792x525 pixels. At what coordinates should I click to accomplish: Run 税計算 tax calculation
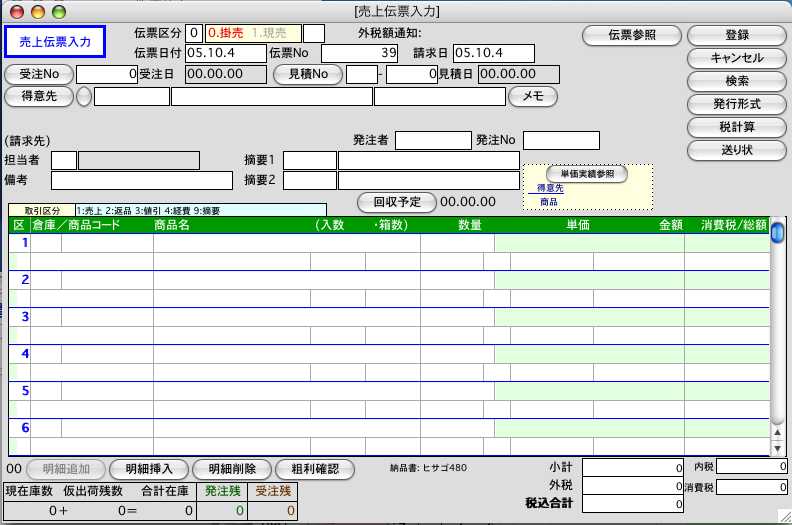[736, 127]
